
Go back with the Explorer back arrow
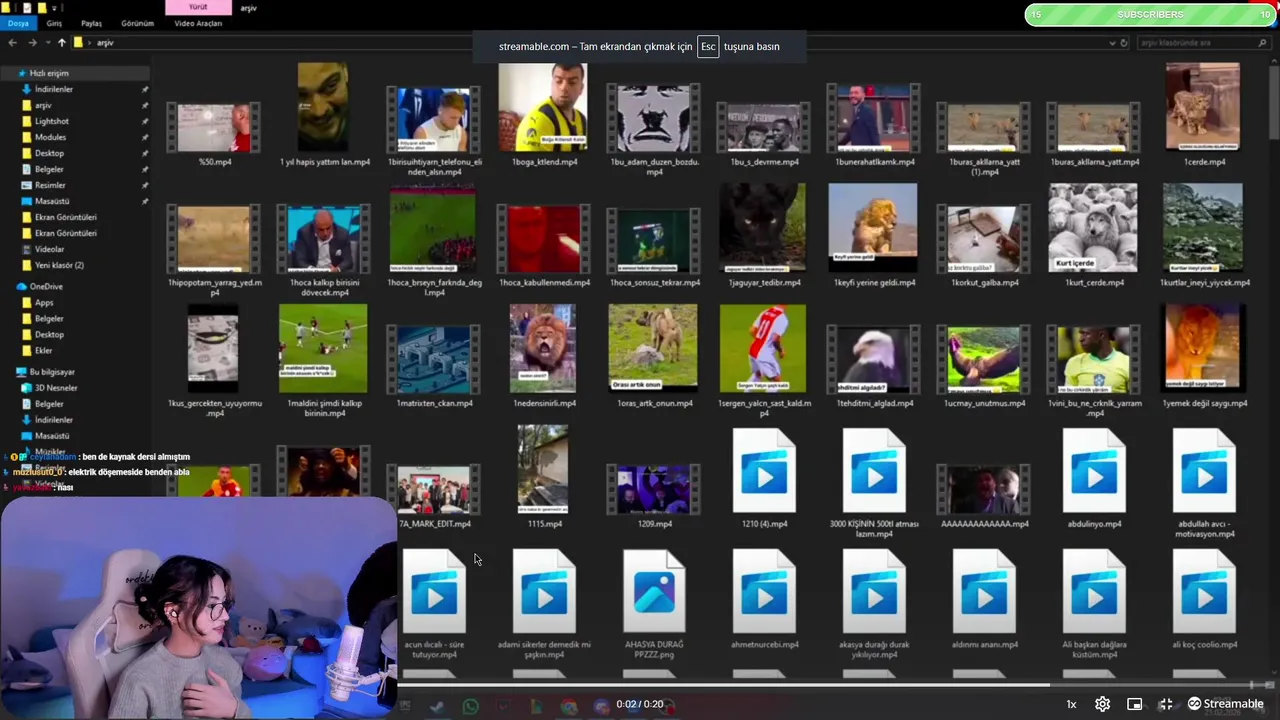click(12, 43)
